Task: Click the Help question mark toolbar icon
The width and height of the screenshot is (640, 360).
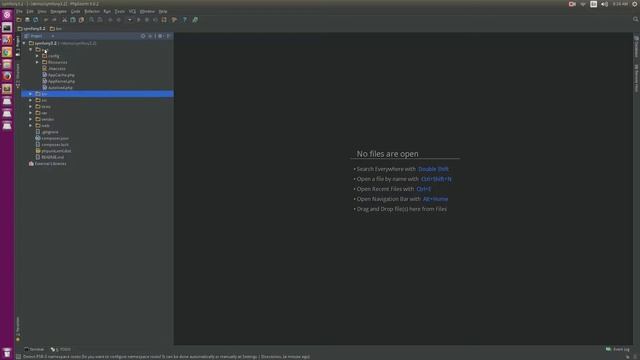Action: (184, 20)
